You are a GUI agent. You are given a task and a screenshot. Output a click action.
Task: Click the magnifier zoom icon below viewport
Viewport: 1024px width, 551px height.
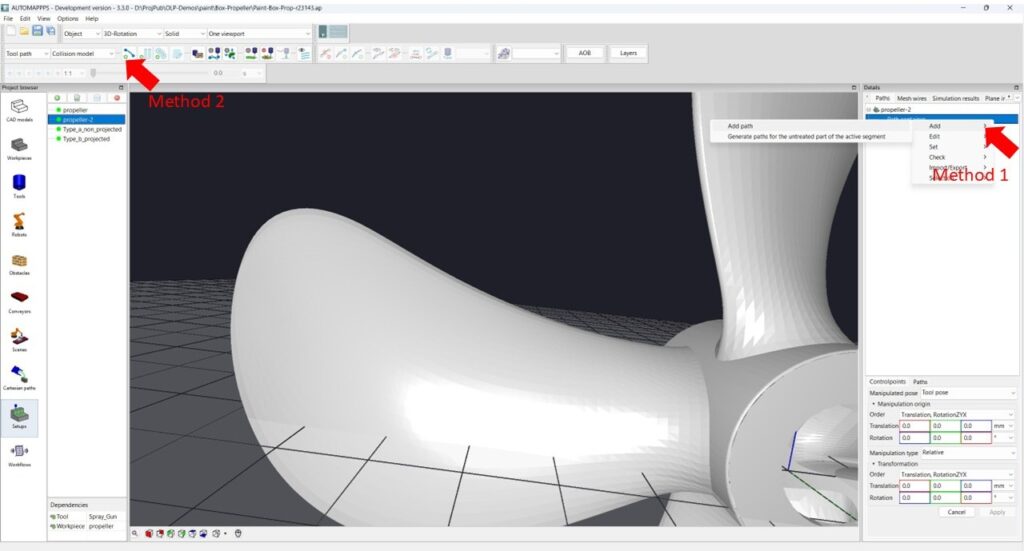[x=135, y=533]
